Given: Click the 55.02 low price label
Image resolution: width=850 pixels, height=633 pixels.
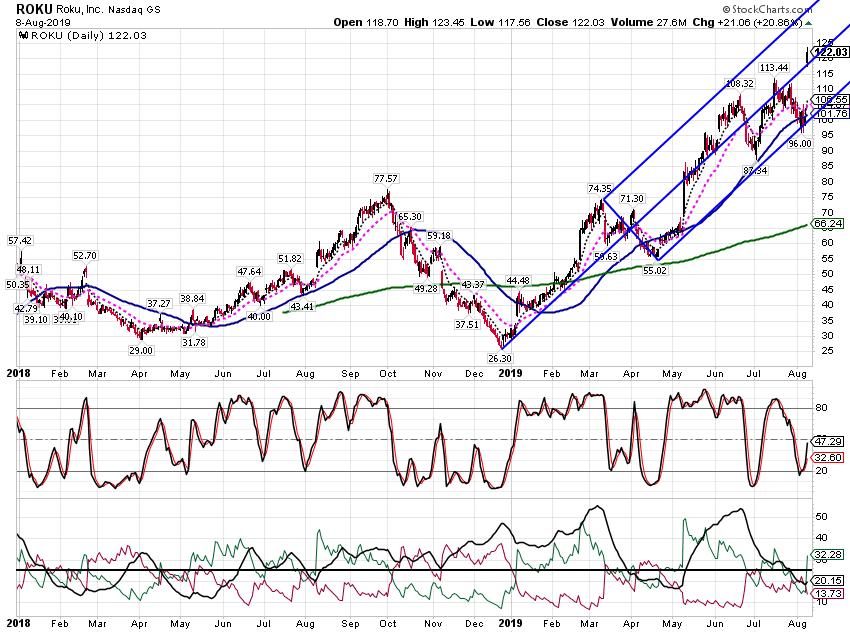Looking at the screenshot, I should [x=655, y=270].
